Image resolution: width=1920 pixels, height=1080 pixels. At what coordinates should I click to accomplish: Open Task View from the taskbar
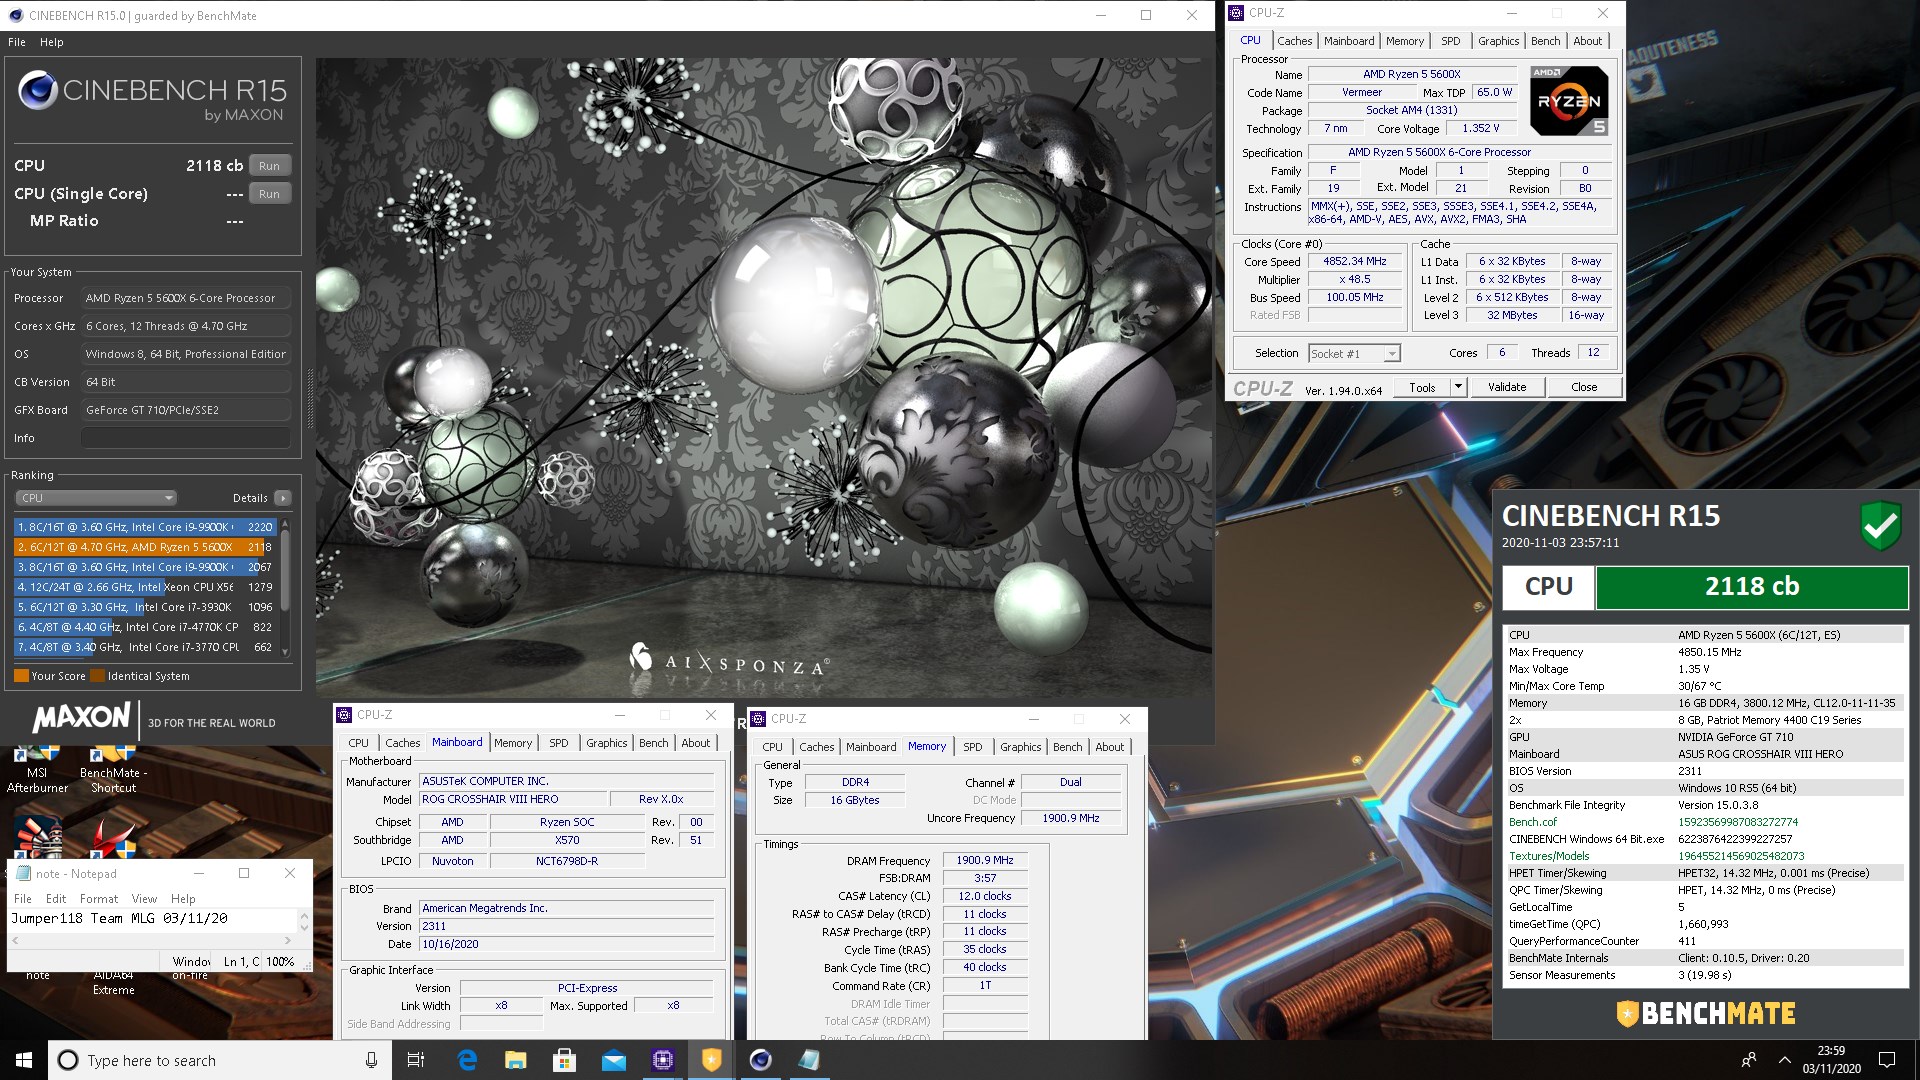[416, 1060]
